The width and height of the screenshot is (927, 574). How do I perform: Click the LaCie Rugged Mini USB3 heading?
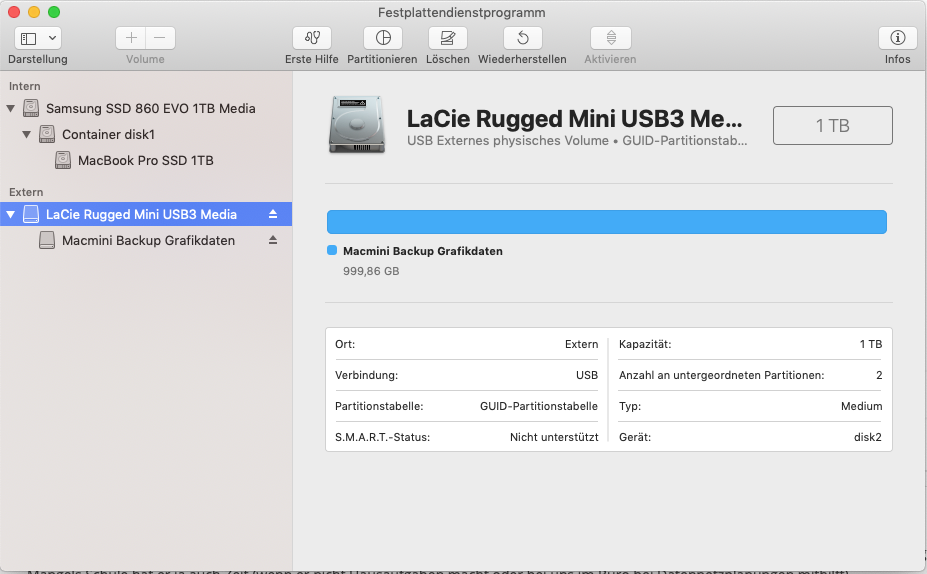(x=574, y=119)
